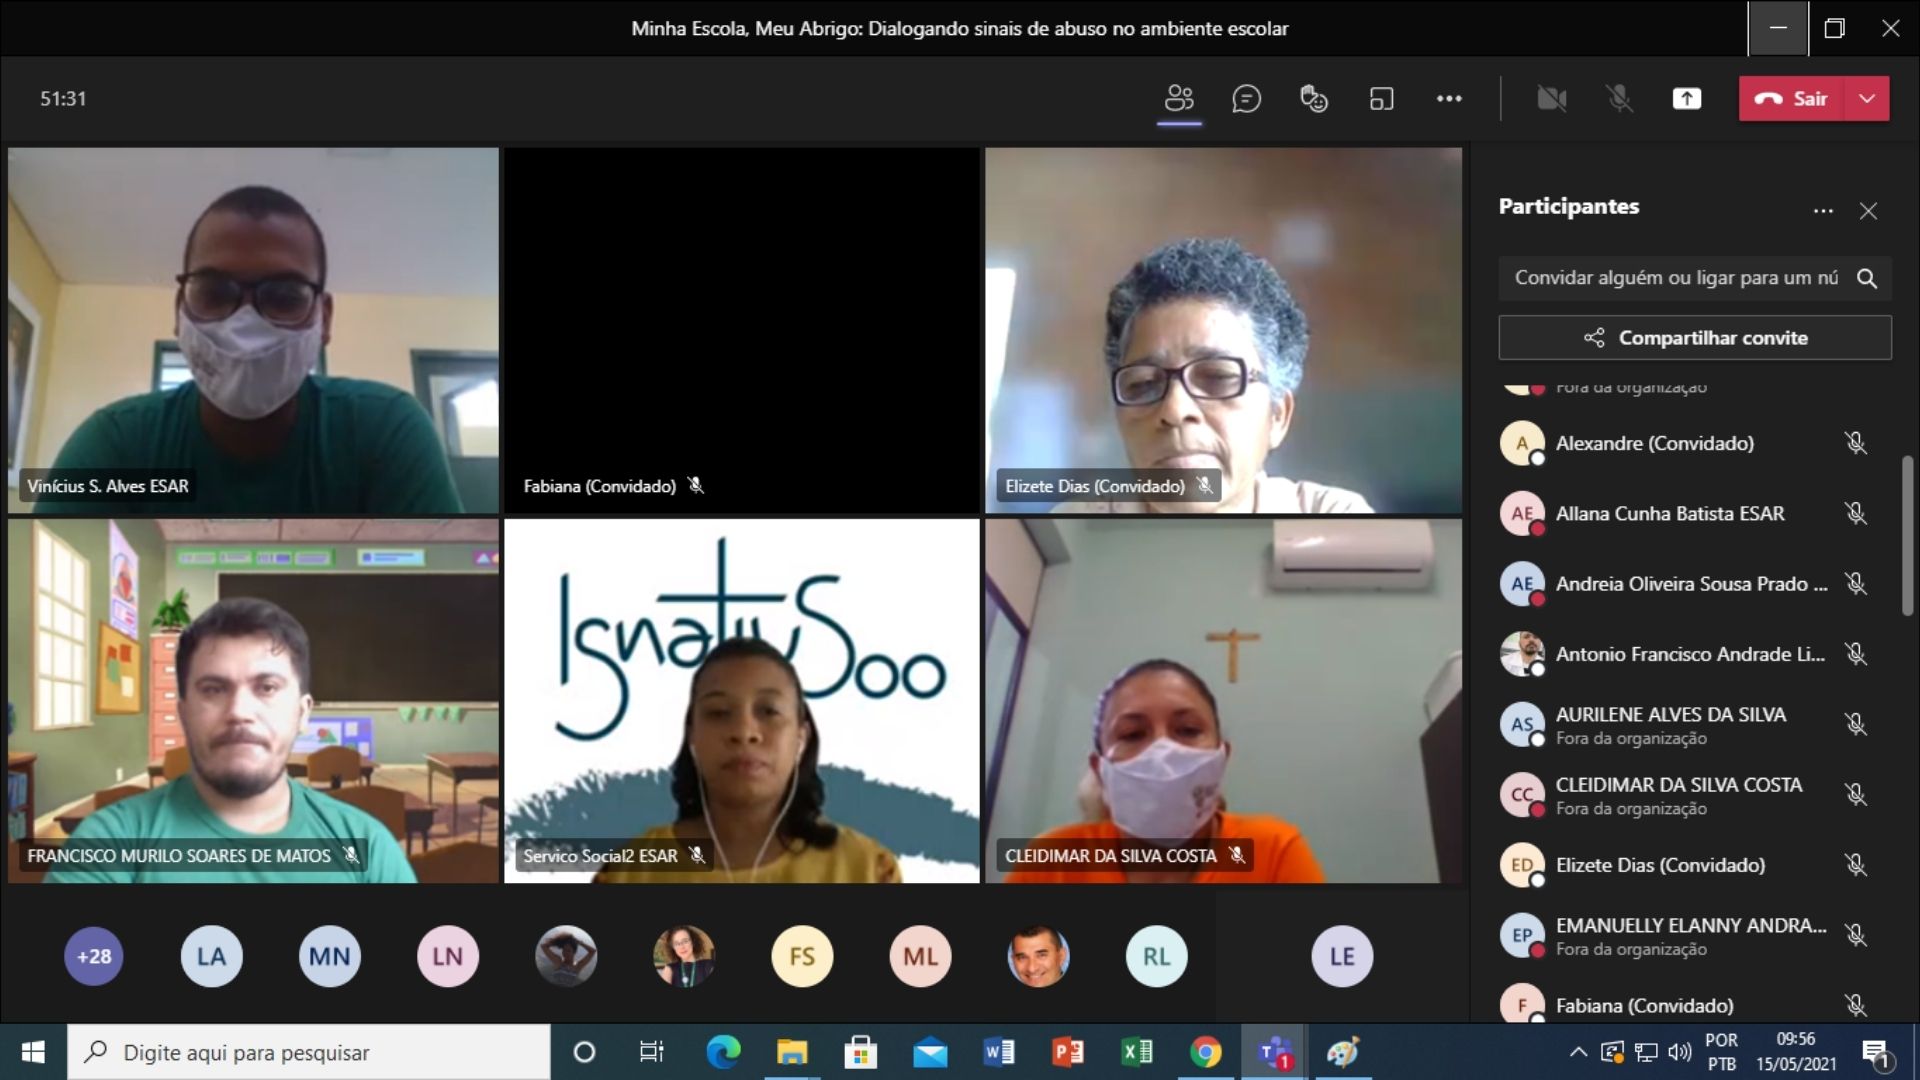Click Fabiana (Convidado) black video tile
Image resolution: width=1920 pixels, height=1080 pixels.
742,330
